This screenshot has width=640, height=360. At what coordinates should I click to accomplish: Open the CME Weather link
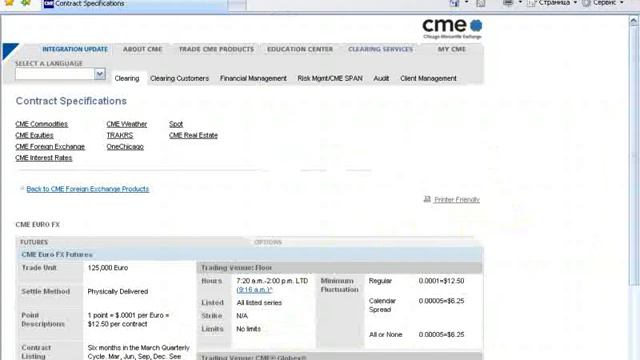click(127, 124)
